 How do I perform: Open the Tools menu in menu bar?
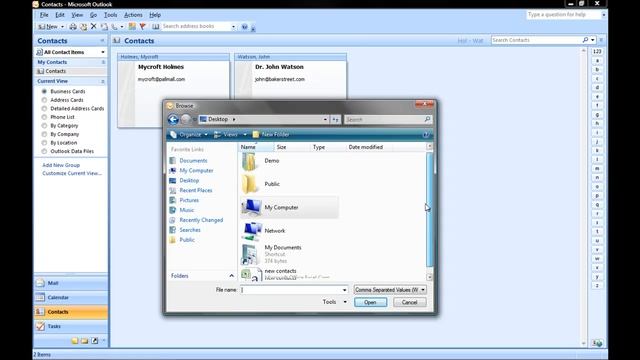point(110,15)
